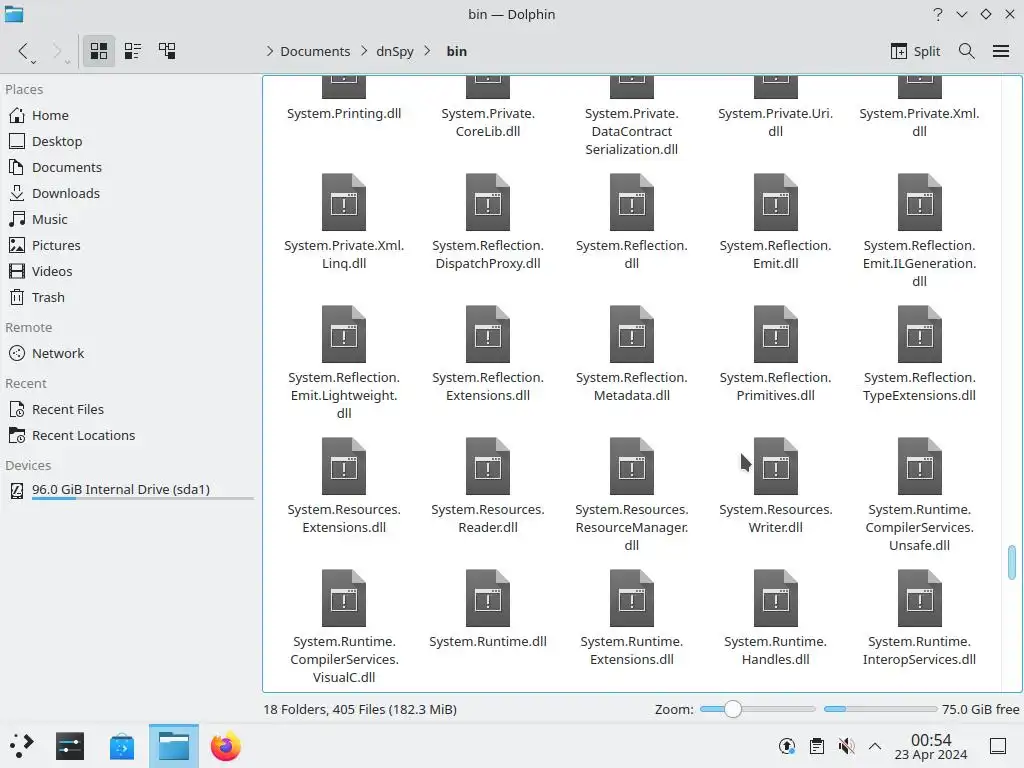
Task: Select System.Resources.Extensions.dll file icon
Action: (344, 466)
